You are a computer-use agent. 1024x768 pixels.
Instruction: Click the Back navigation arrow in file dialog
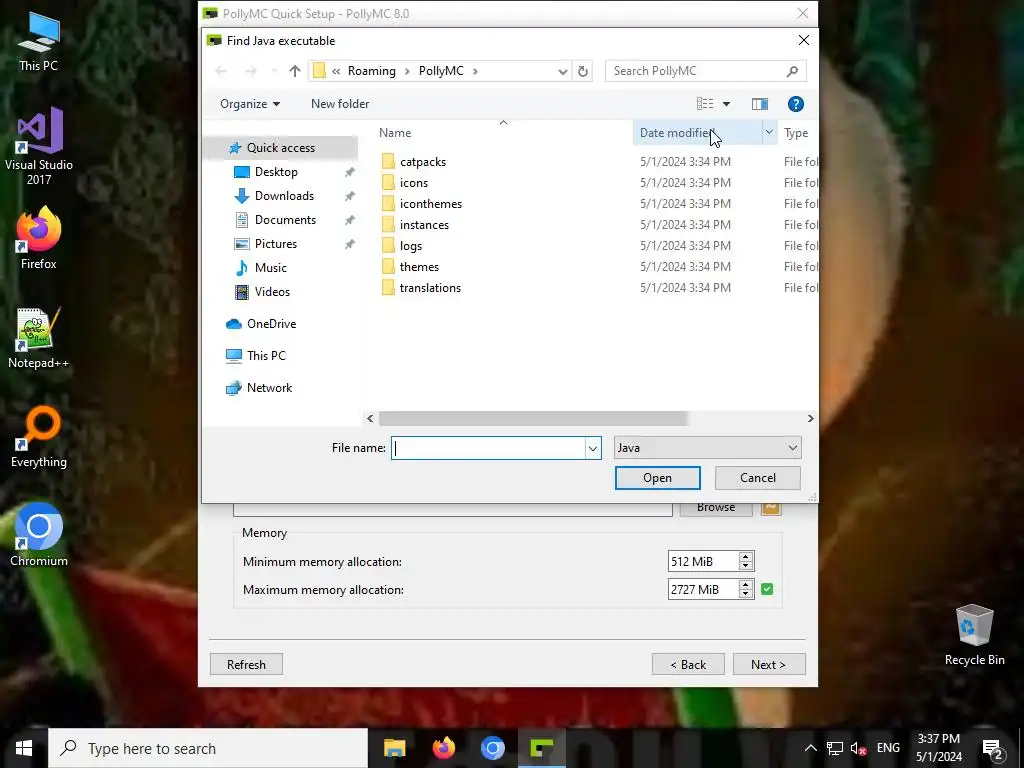click(221, 71)
